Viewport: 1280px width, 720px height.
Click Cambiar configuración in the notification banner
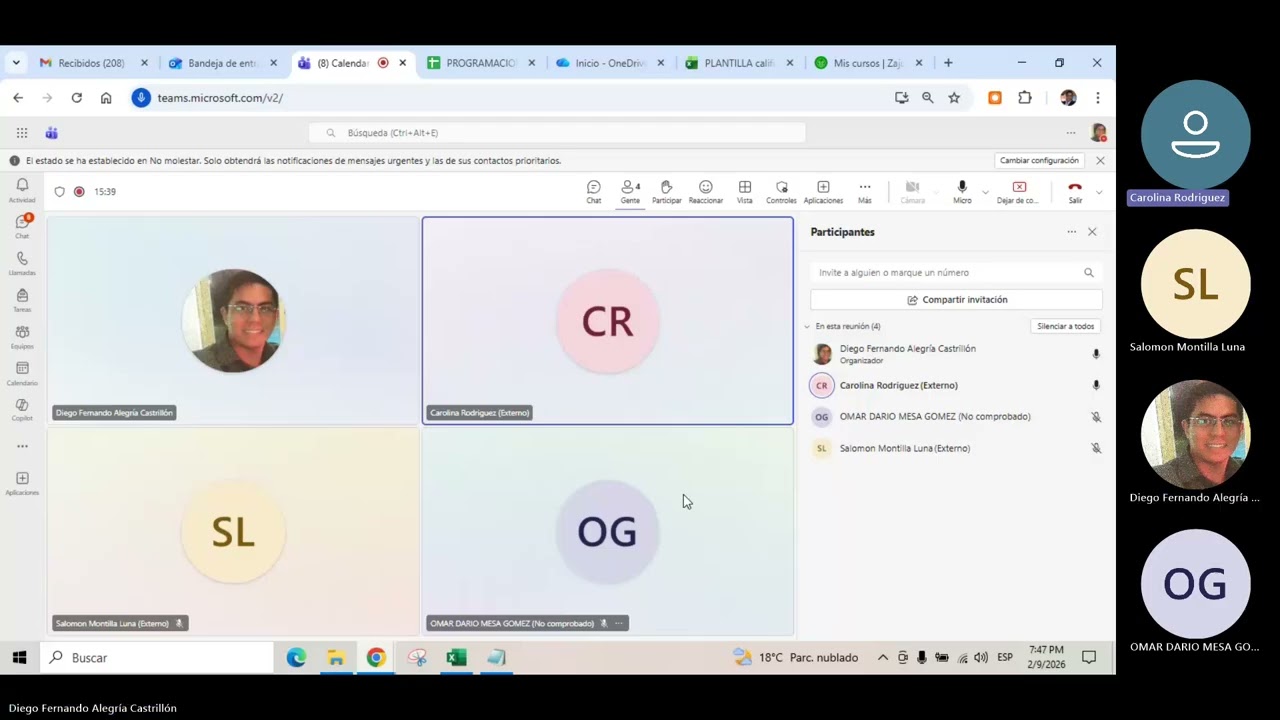coord(1039,160)
